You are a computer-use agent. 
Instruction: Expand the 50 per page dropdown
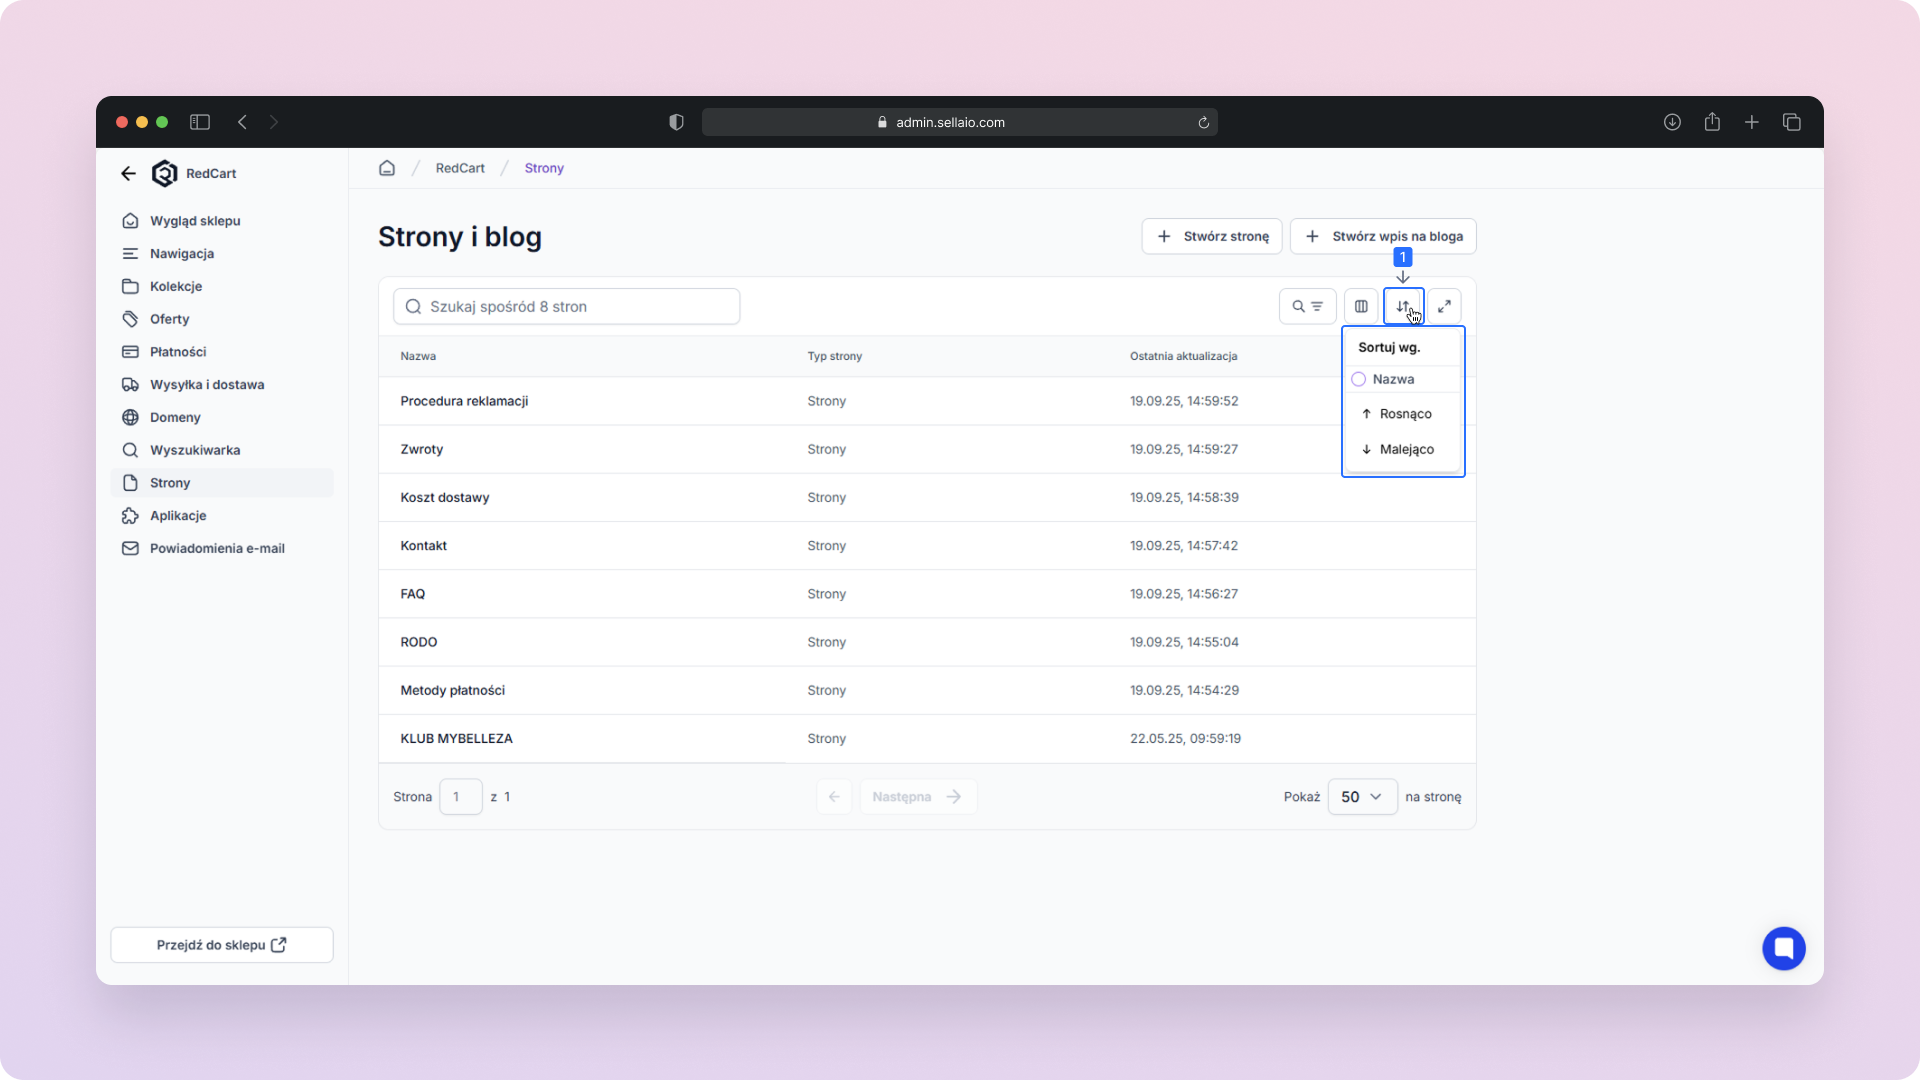tap(1362, 797)
